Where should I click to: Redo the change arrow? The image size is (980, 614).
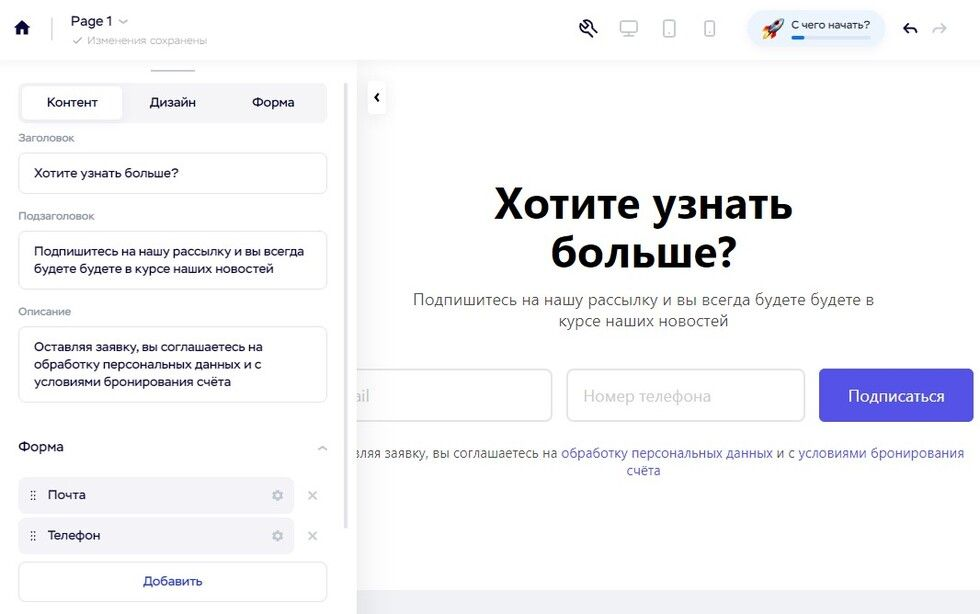(x=939, y=29)
